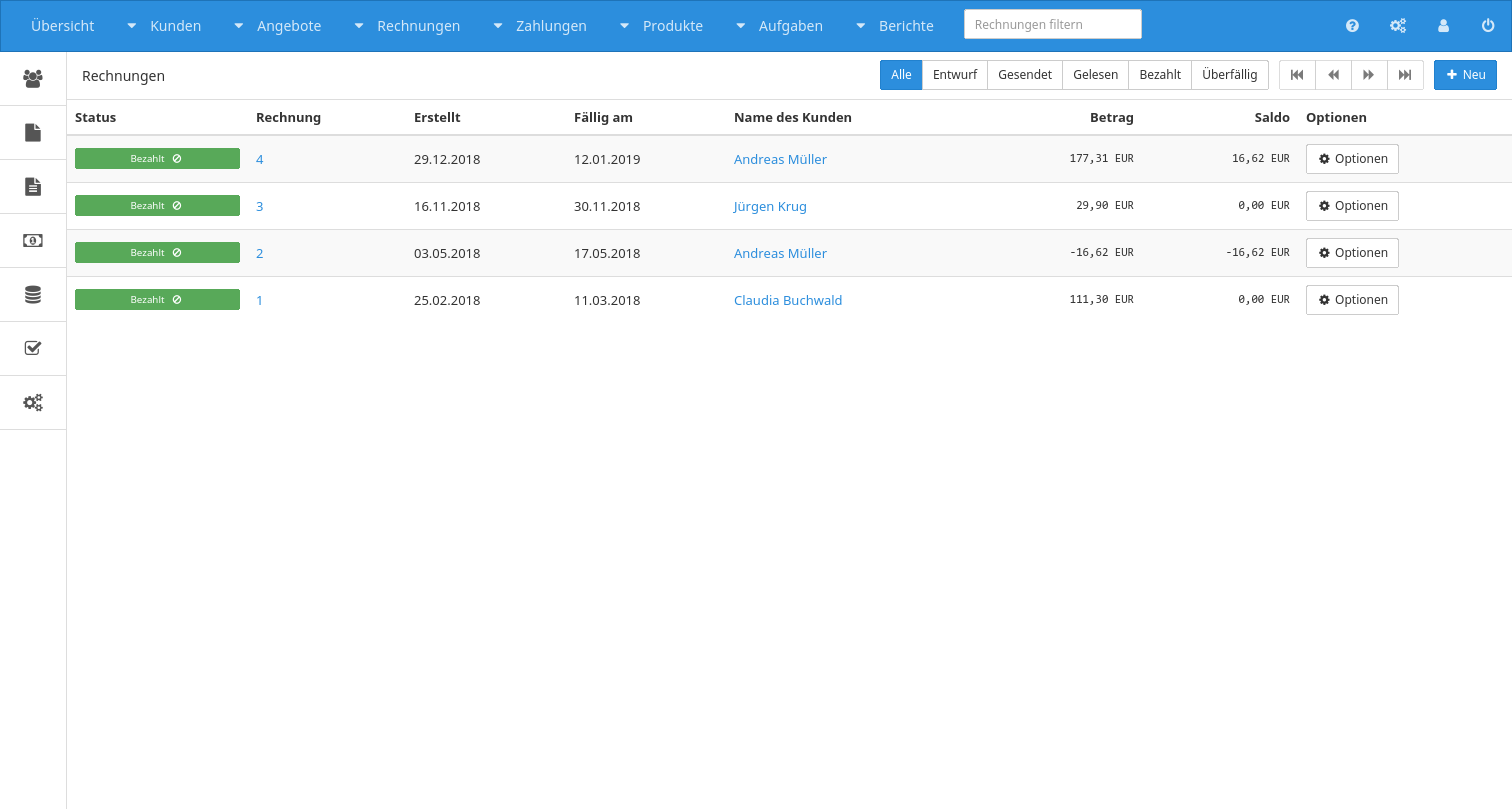This screenshot has height=809, width=1512.
Task: Show only Überfällig invoices
Action: coord(1229,75)
